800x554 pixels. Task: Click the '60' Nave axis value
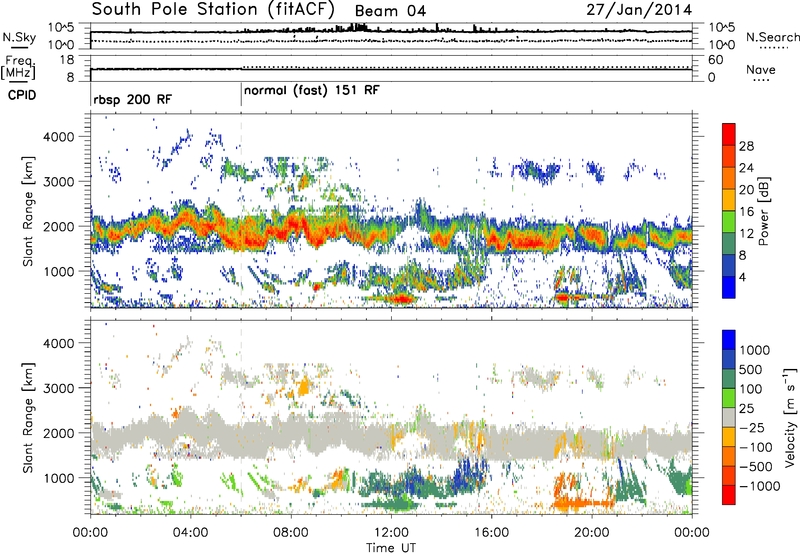pyautogui.click(x=715, y=60)
